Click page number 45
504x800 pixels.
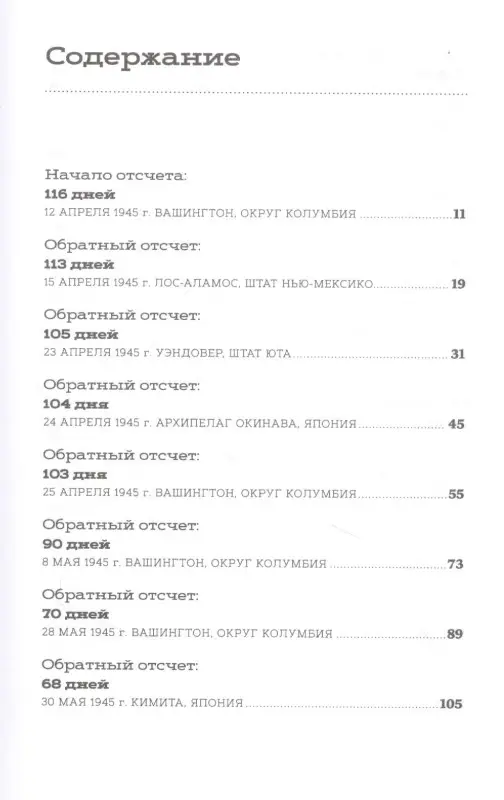click(456, 423)
